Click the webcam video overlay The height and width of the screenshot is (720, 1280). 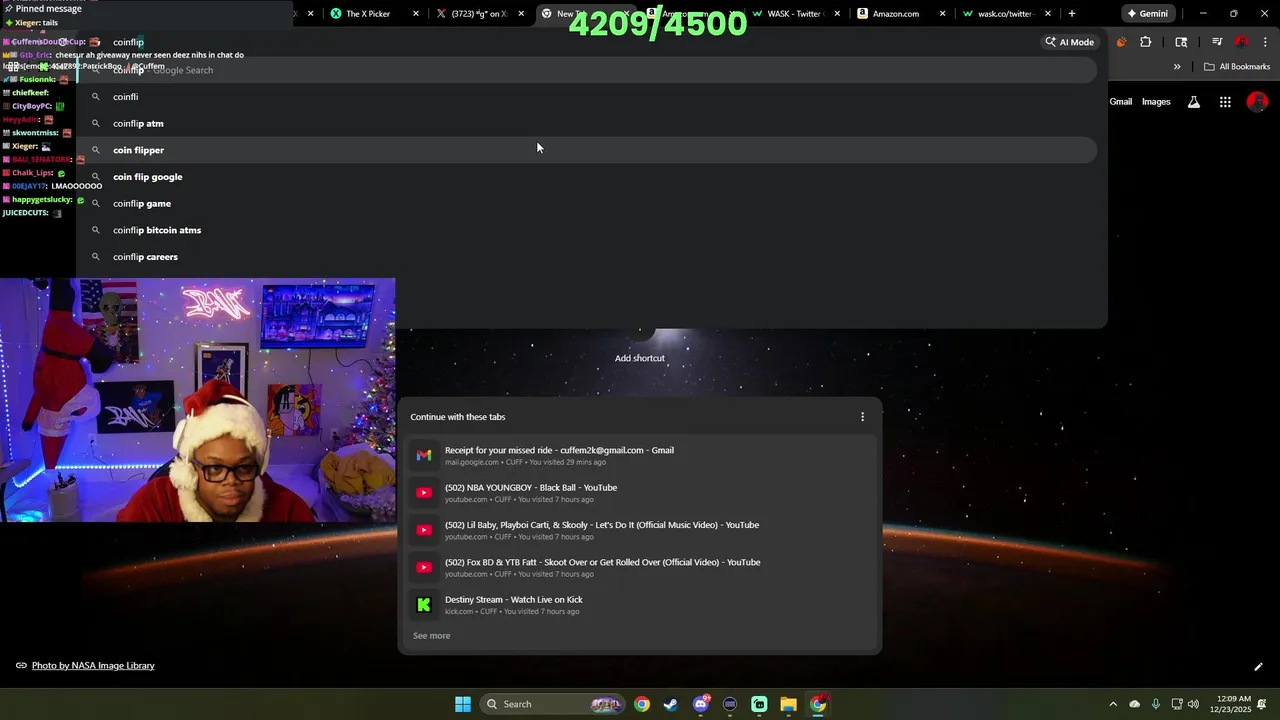(198, 400)
